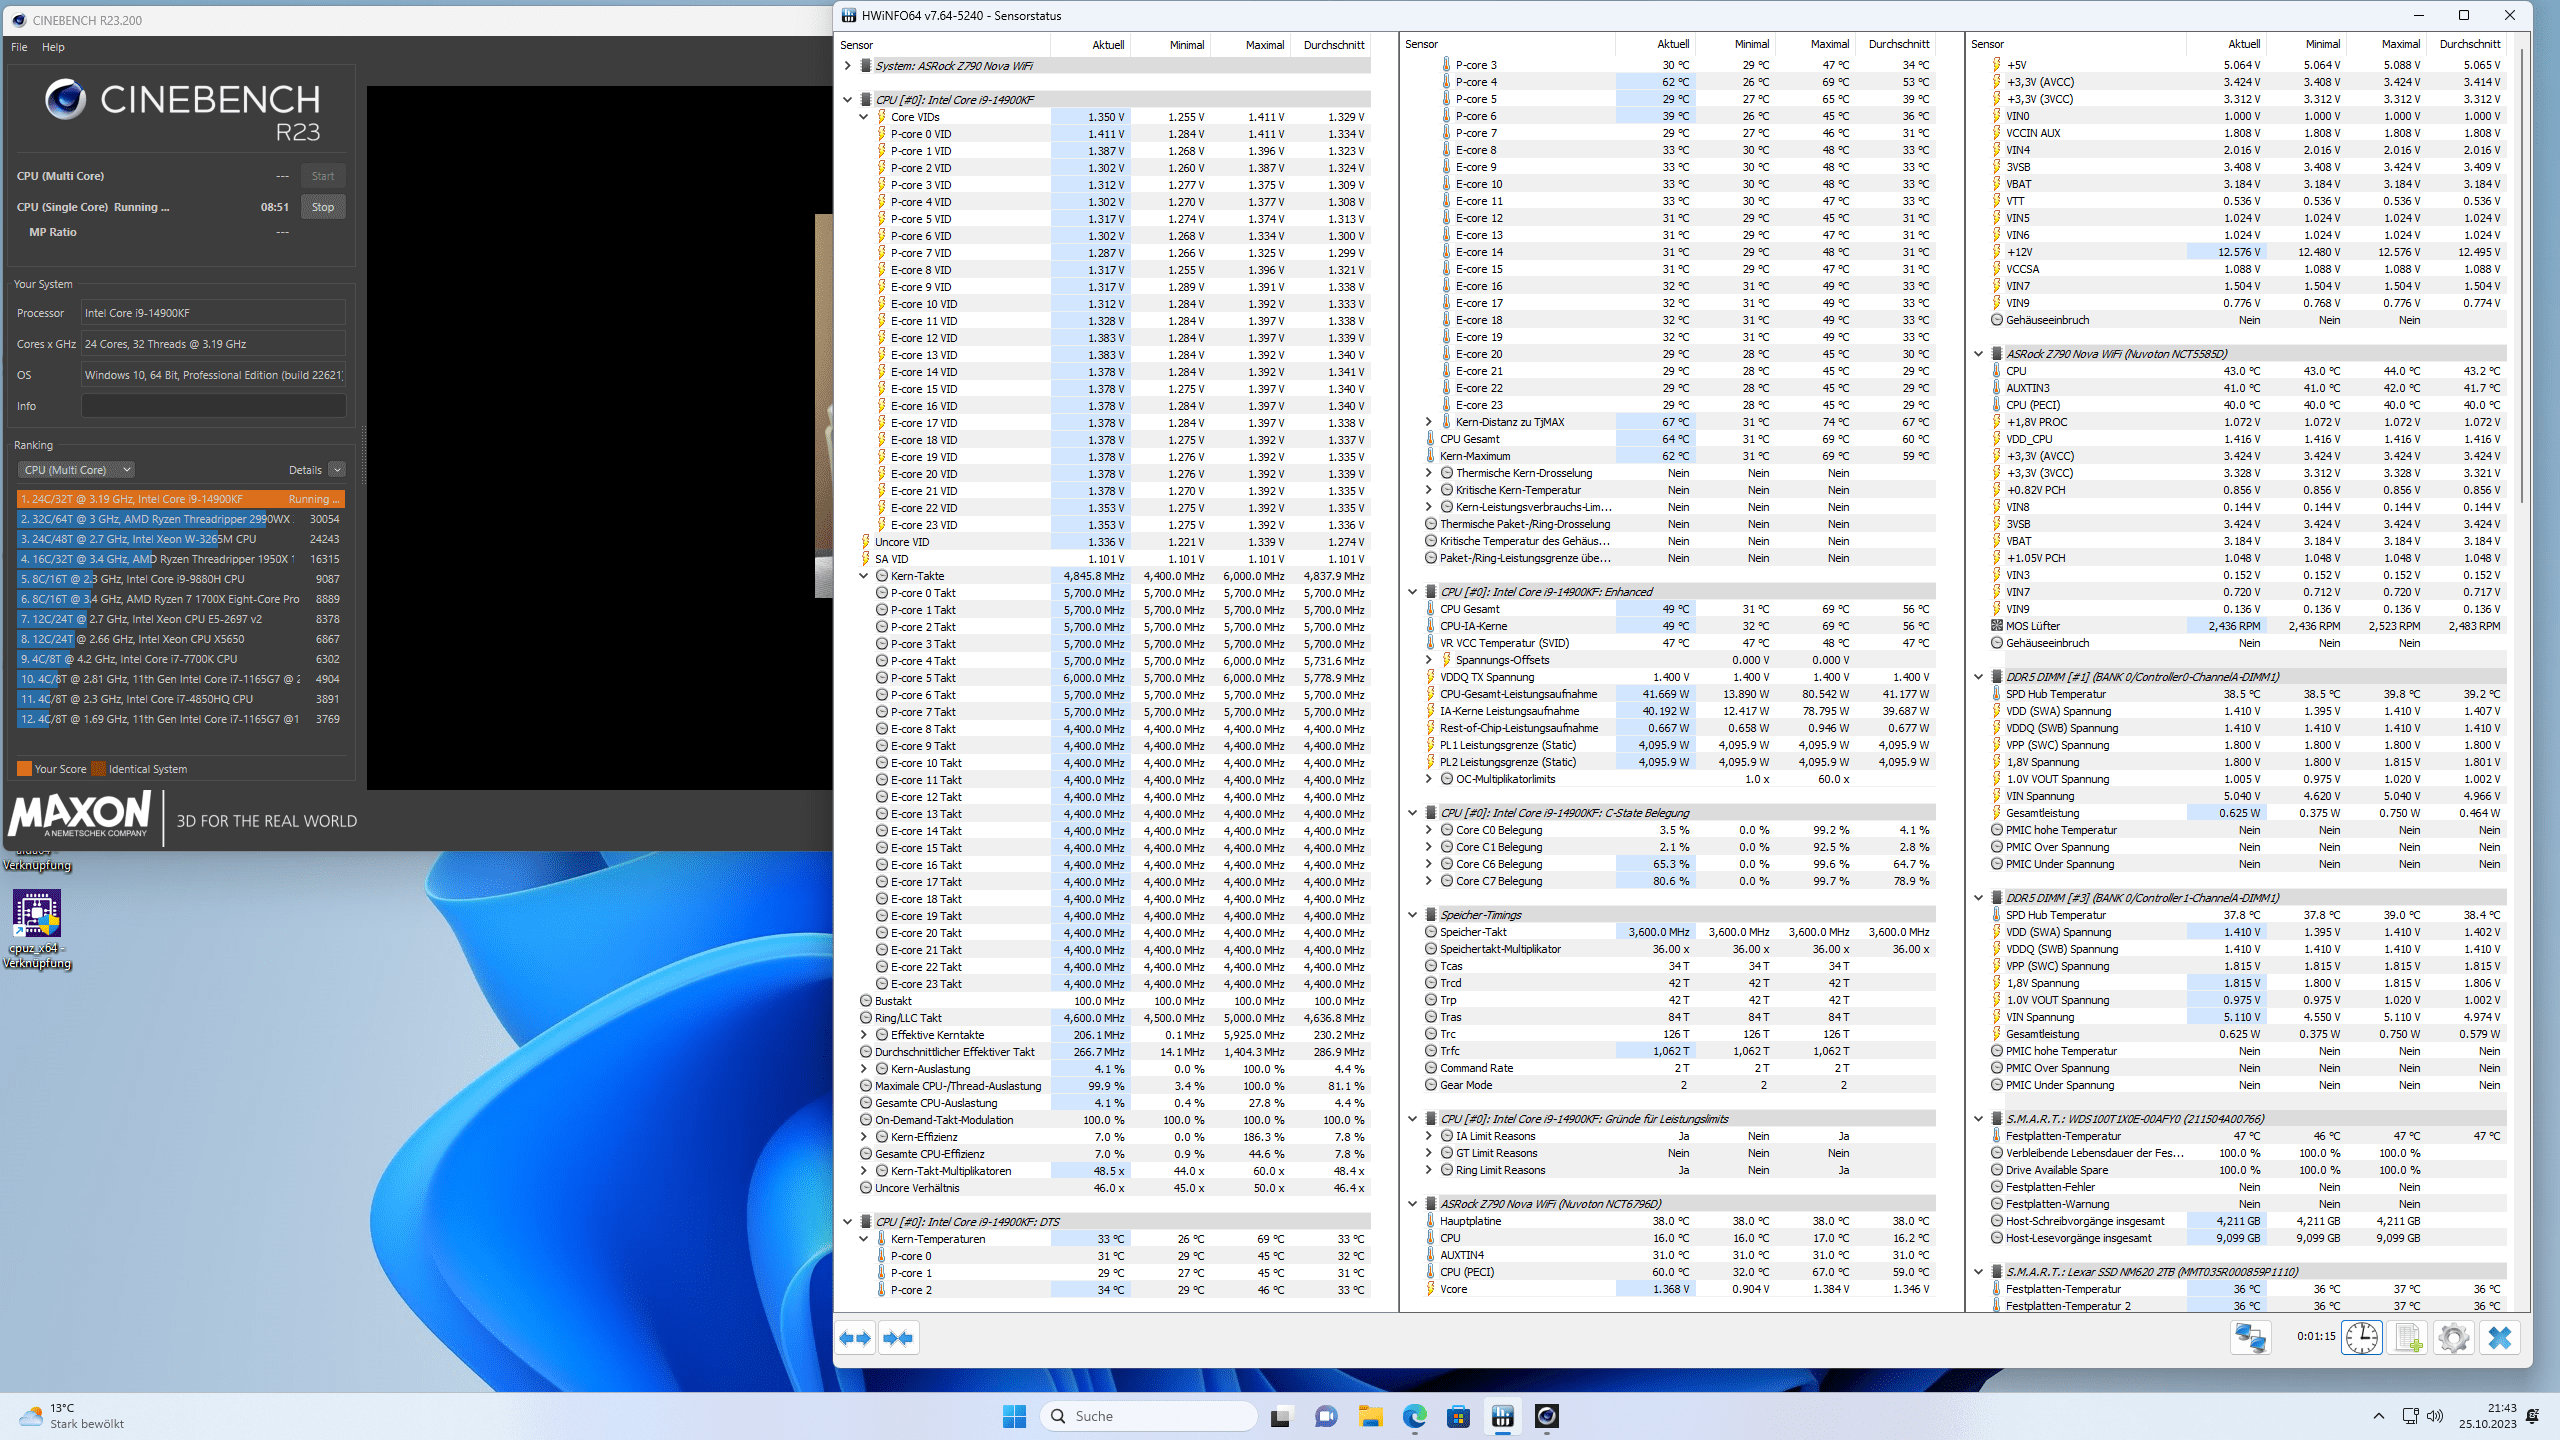Collapse the DDR5 DIMM [#1] section

click(1979, 677)
